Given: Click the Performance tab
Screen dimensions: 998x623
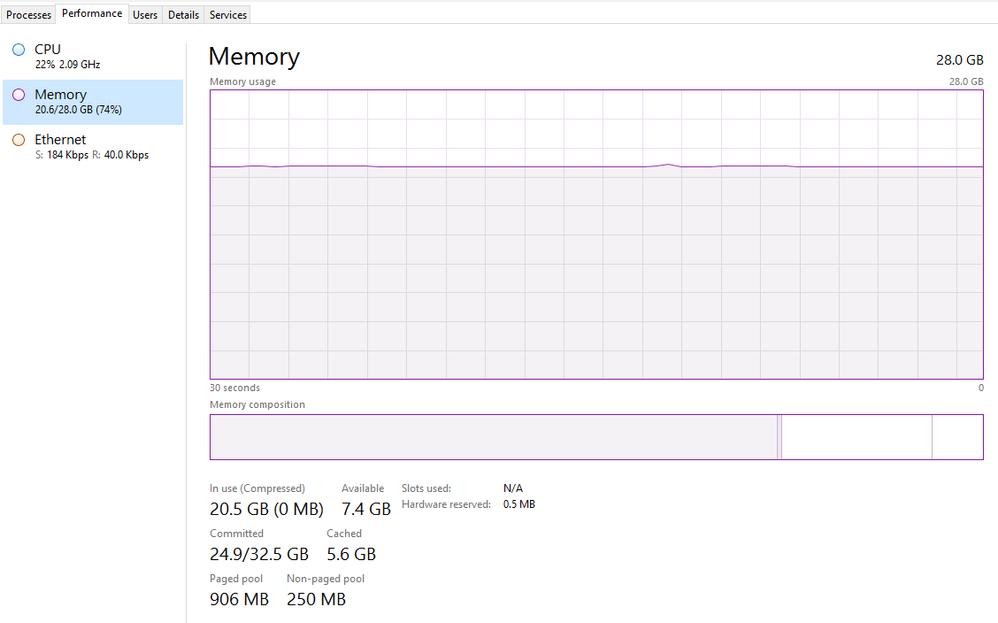Looking at the screenshot, I should pos(91,13).
